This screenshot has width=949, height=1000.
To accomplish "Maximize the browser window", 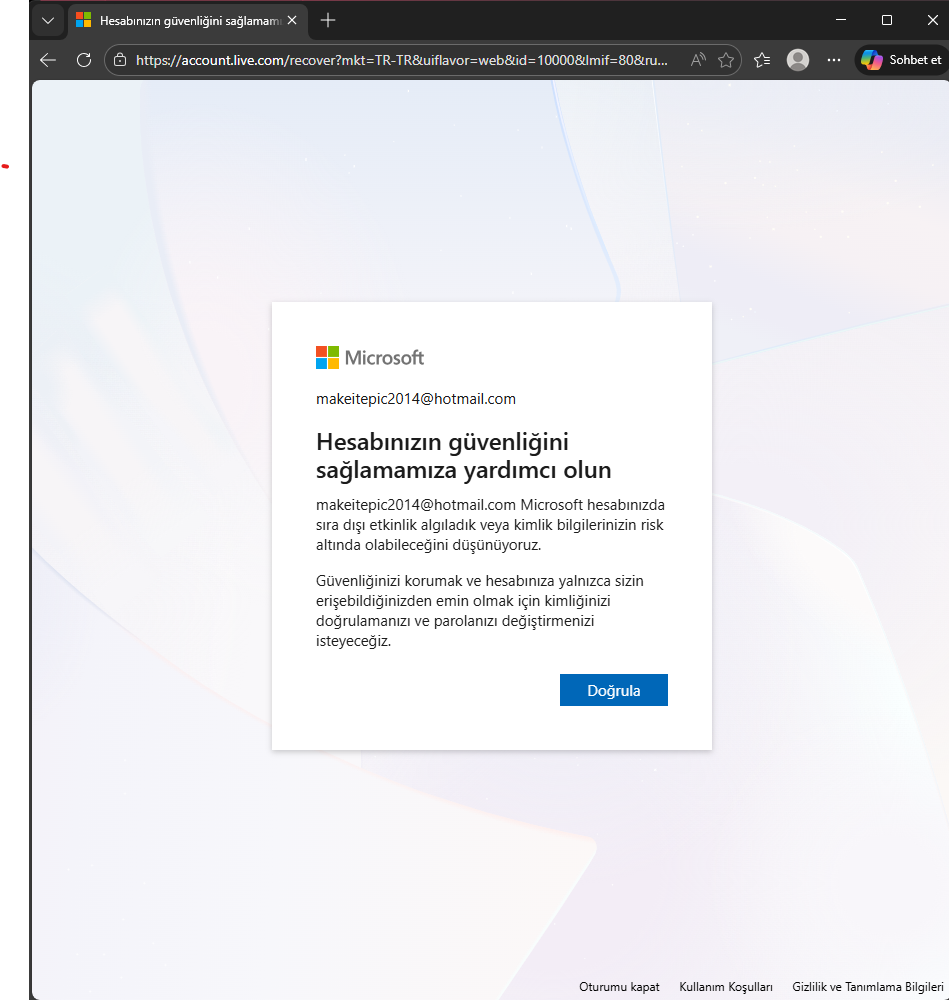I will click(x=886, y=20).
